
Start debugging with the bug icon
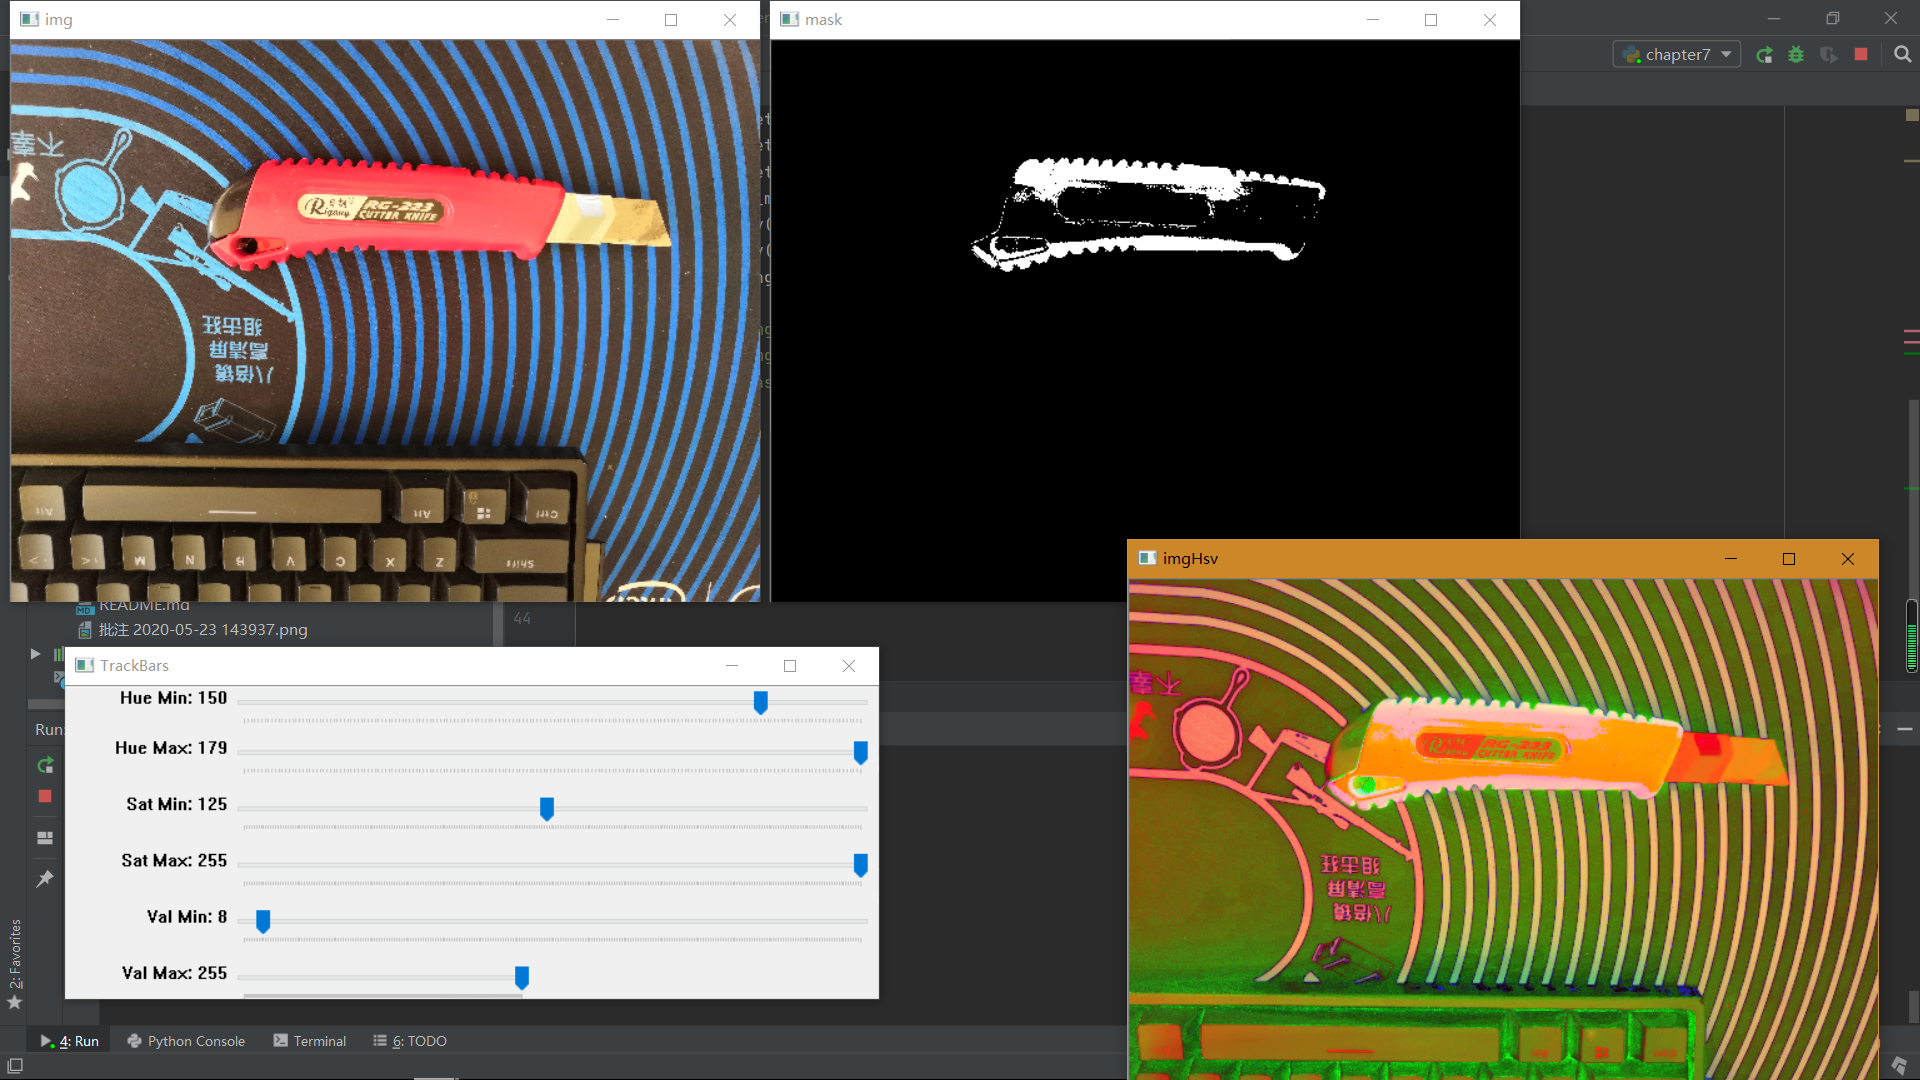pos(1796,55)
